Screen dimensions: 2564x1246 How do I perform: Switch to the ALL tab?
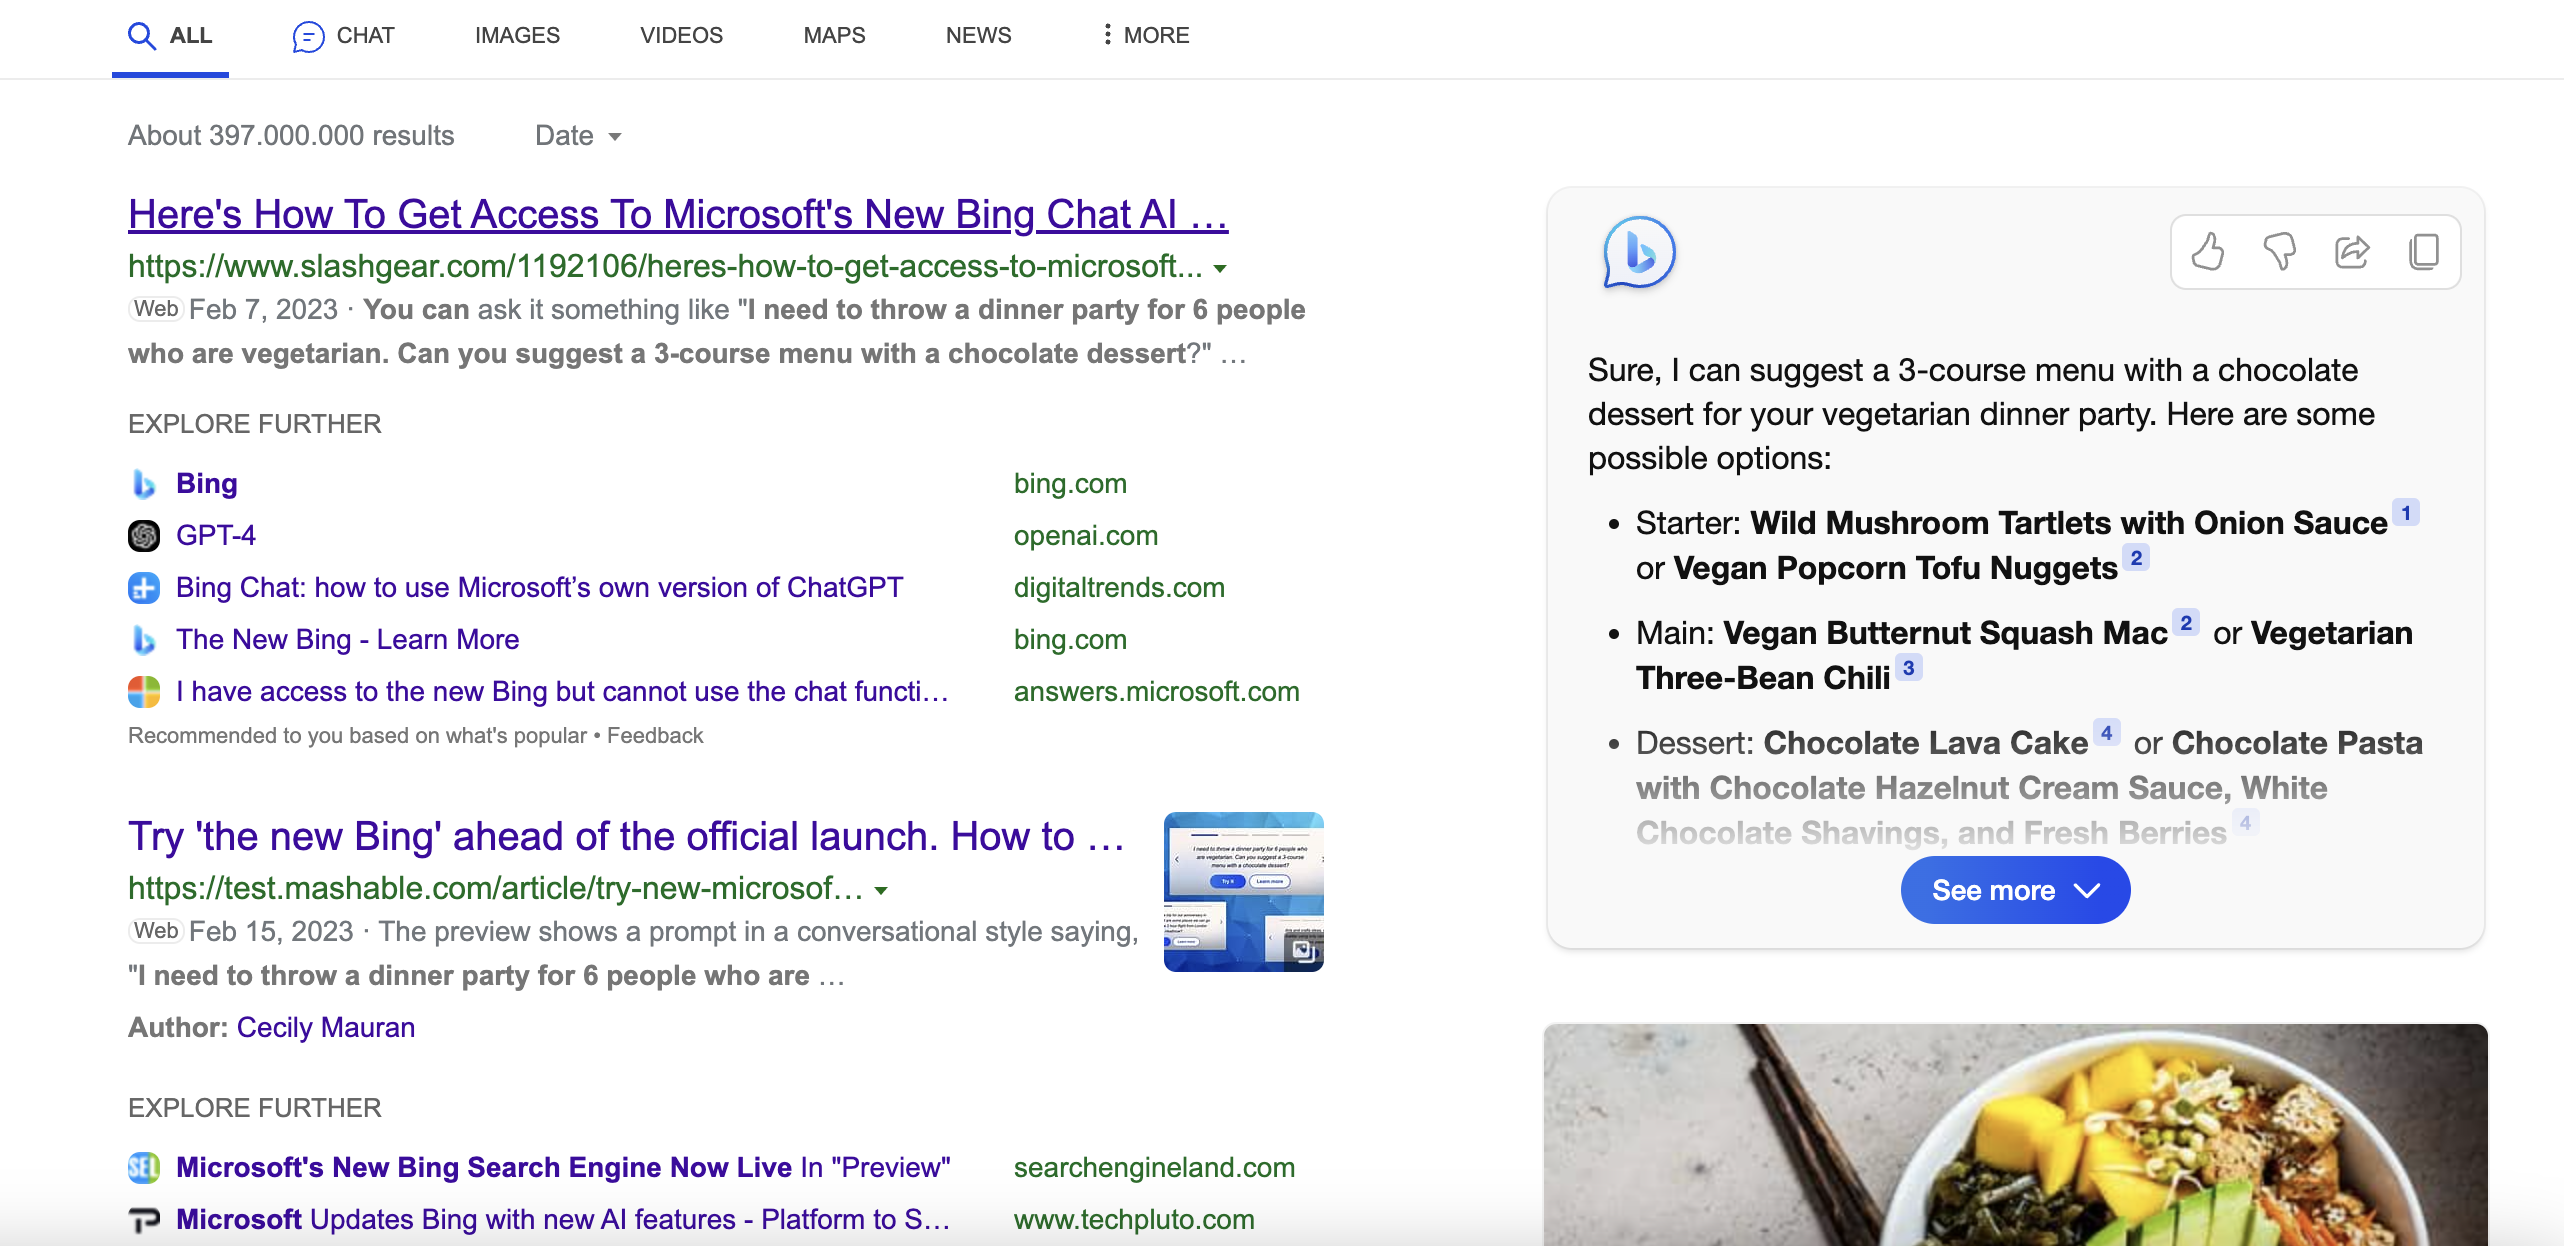pos(170,37)
